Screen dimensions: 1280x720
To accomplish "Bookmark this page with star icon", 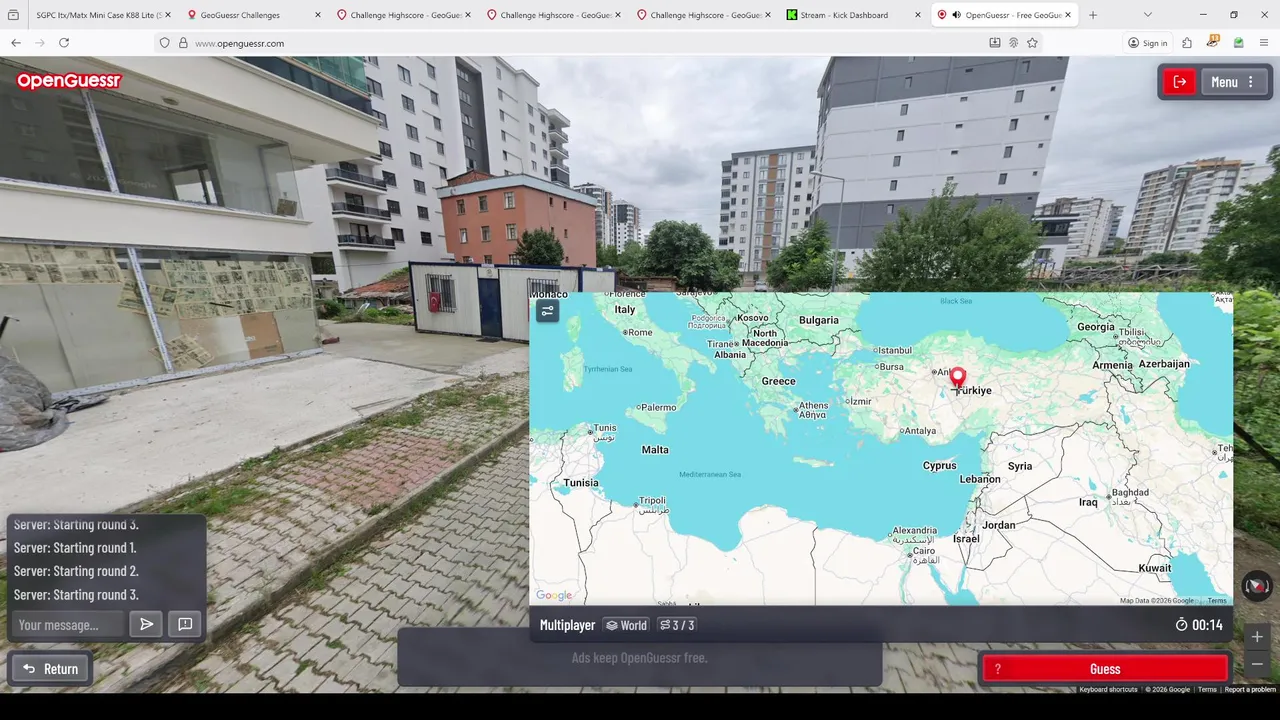I will click(1032, 43).
